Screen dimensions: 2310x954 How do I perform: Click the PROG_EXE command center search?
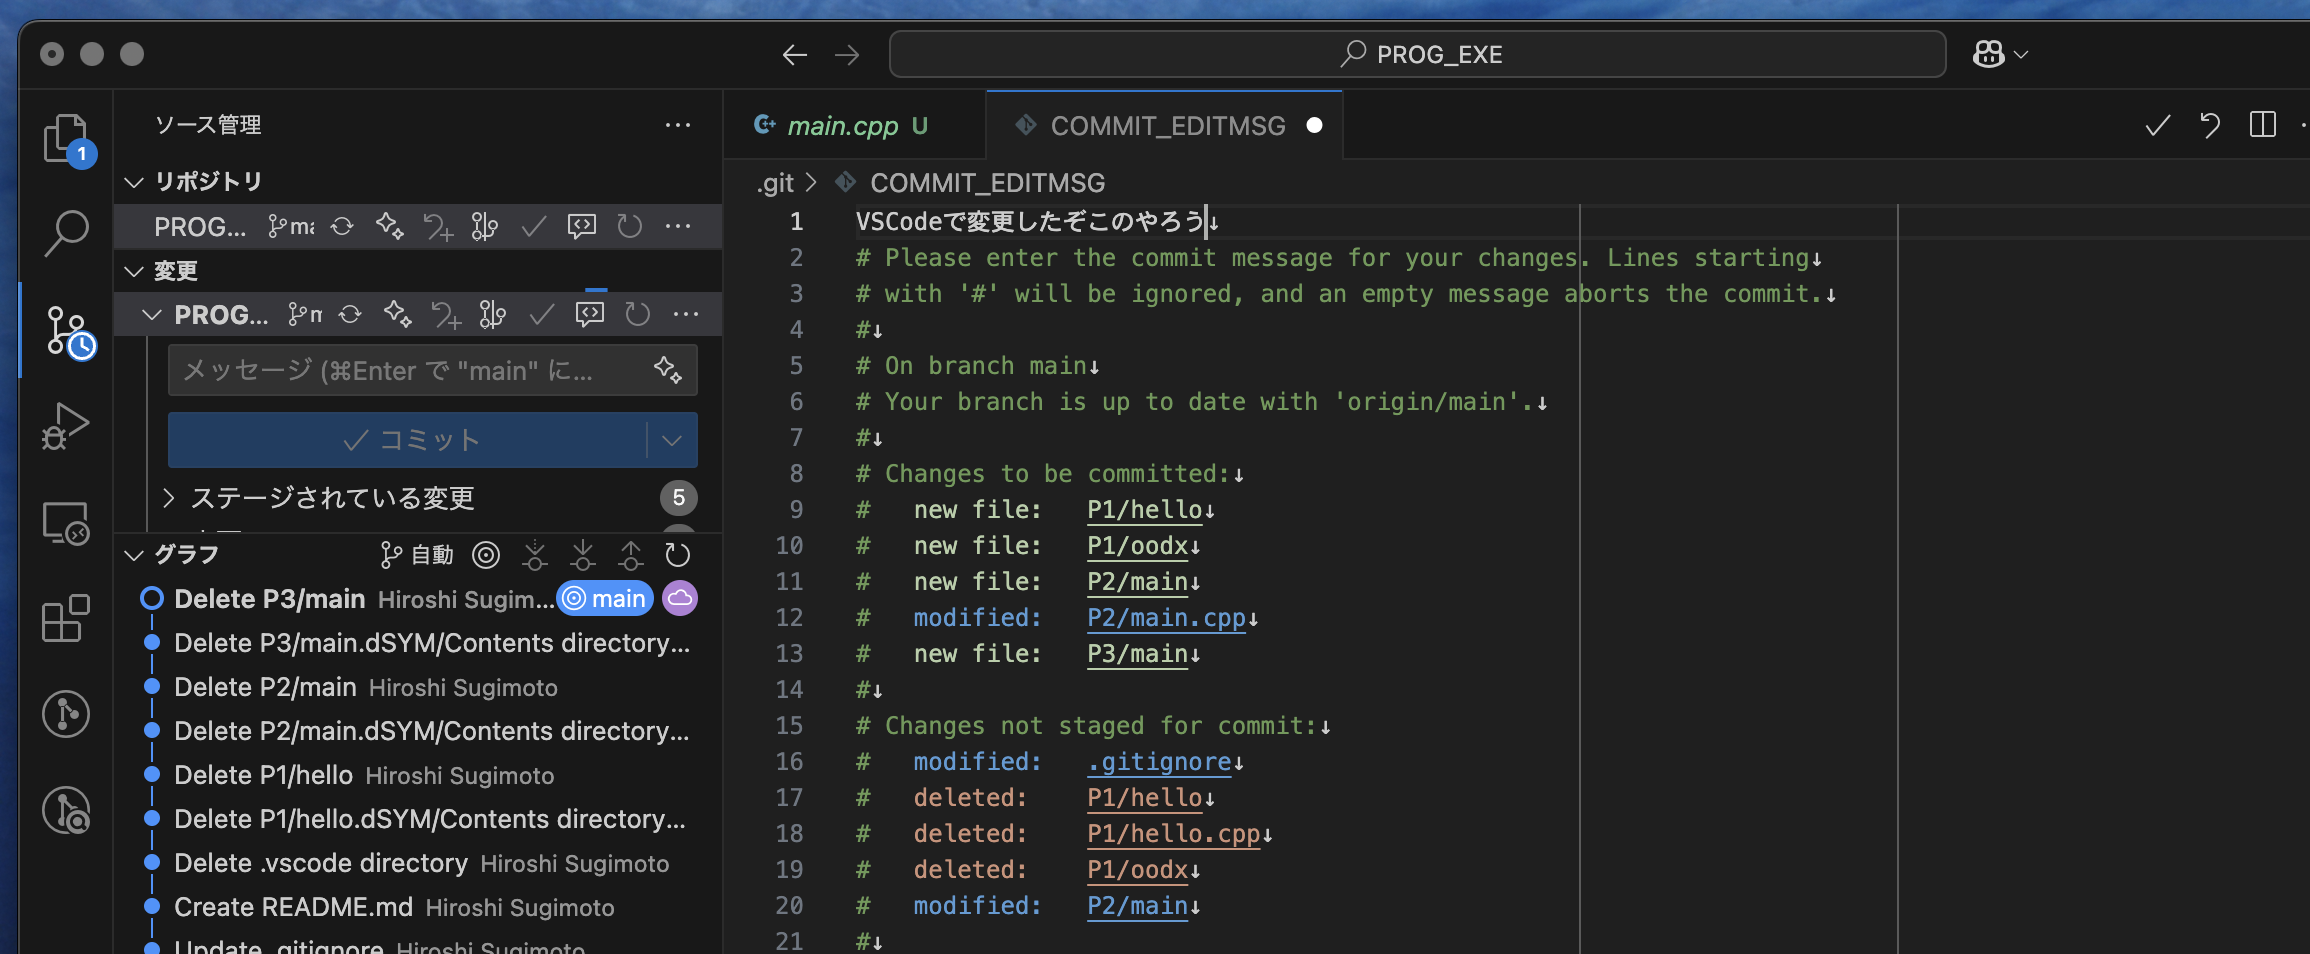pos(1417,54)
